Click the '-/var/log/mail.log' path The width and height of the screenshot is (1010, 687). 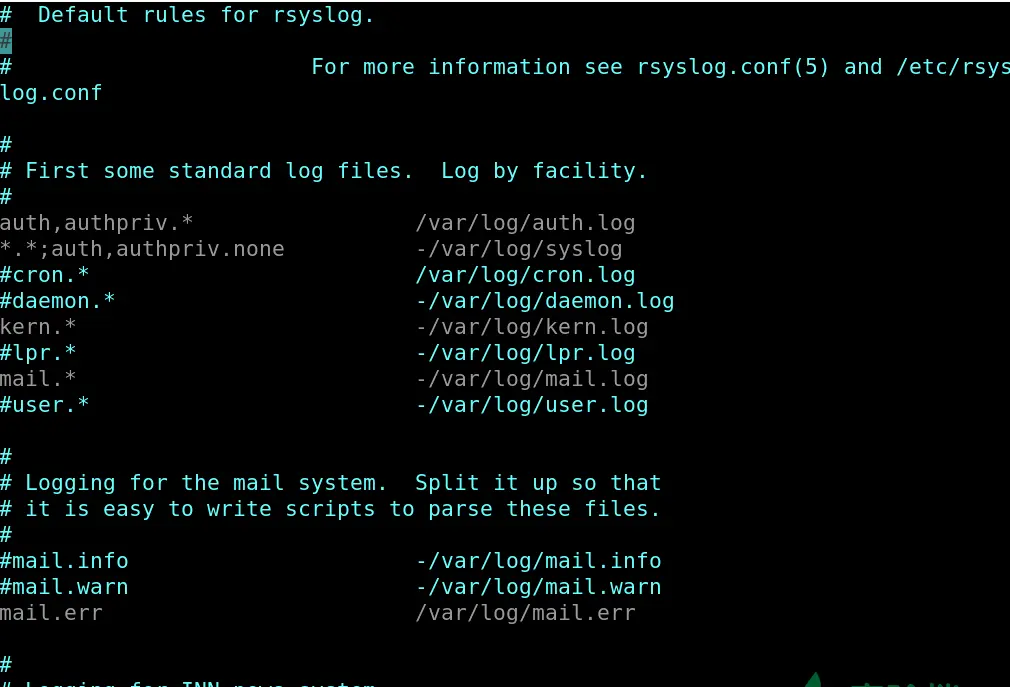tap(531, 379)
